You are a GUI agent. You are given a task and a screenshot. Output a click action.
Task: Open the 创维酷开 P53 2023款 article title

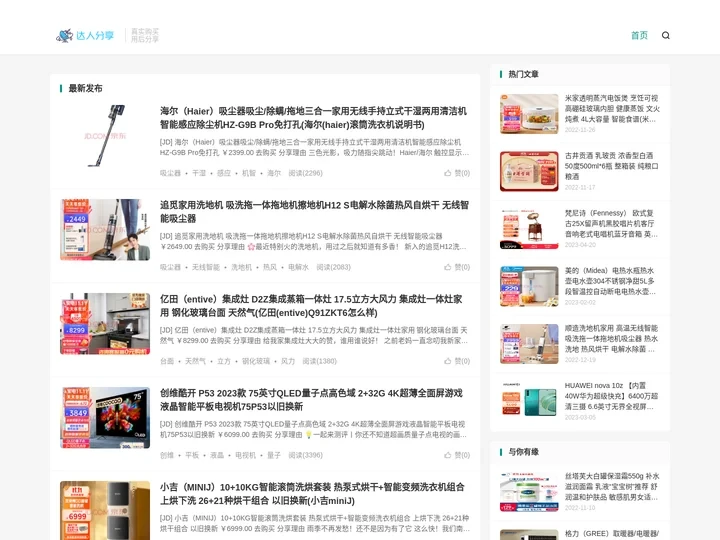[x=311, y=400]
